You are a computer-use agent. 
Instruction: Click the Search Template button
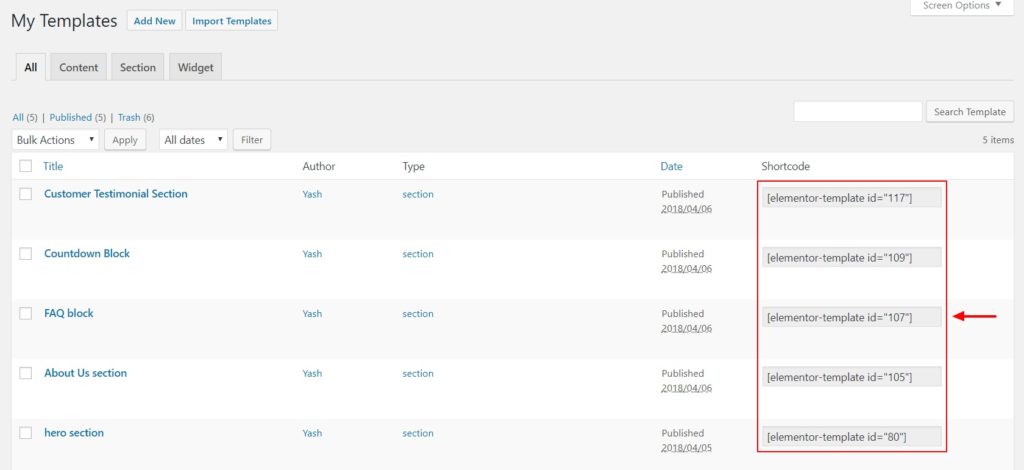pos(970,112)
